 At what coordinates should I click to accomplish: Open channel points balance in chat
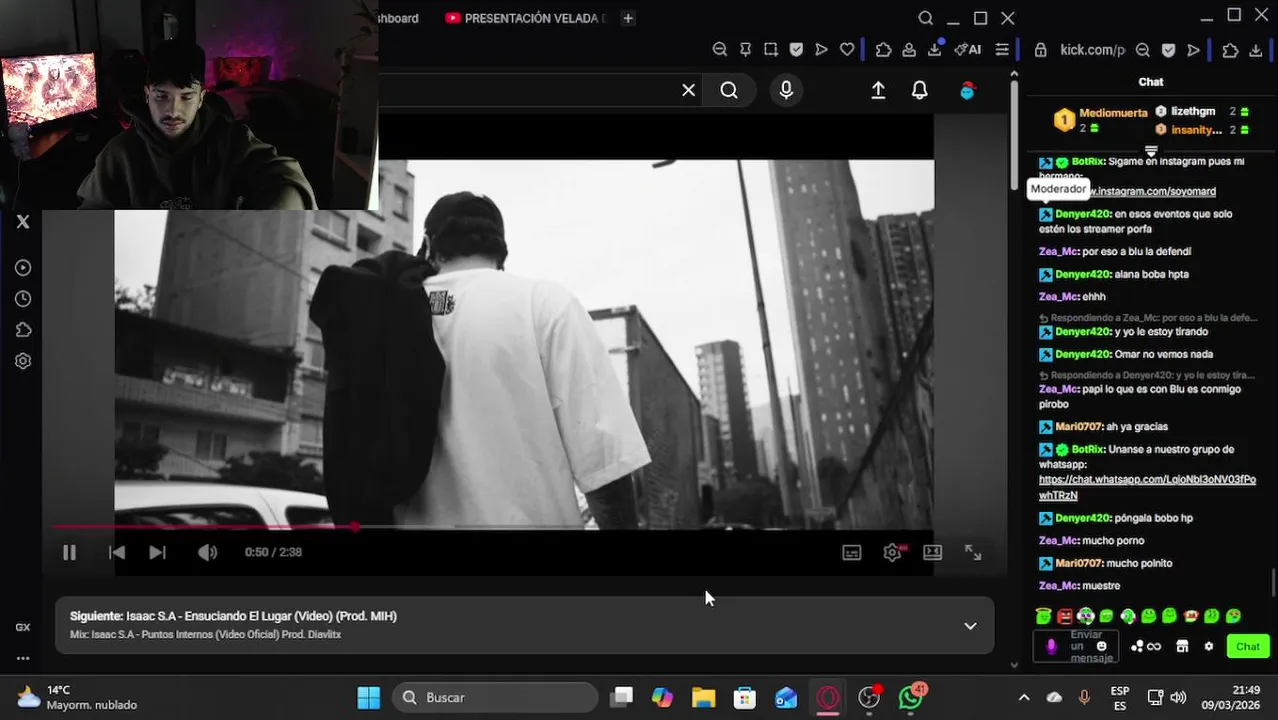[x=1146, y=646]
